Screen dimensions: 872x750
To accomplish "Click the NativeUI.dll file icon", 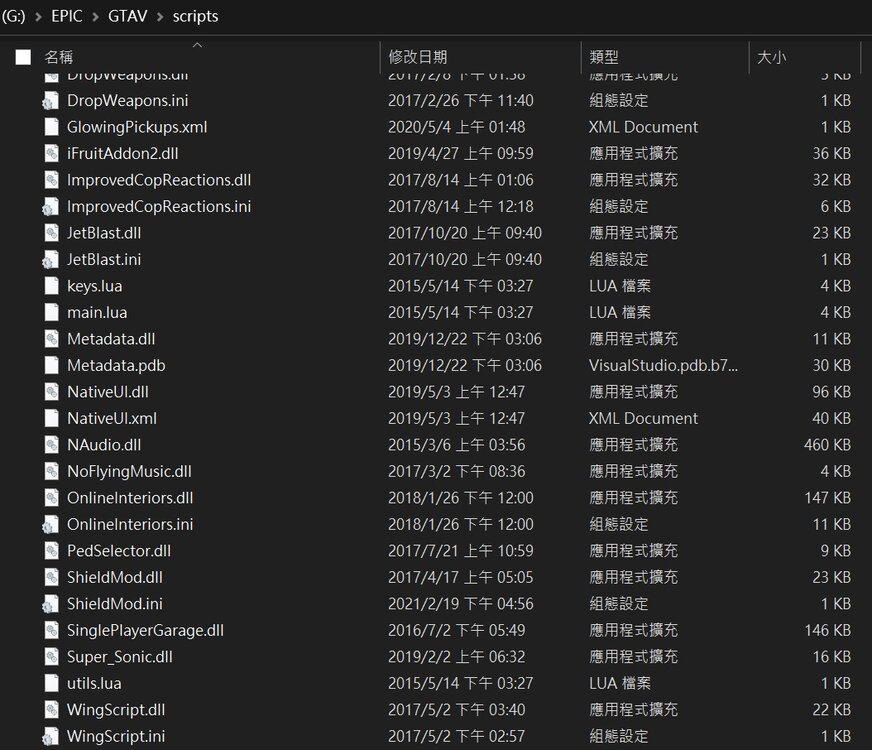I will click(x=51, y=391).
